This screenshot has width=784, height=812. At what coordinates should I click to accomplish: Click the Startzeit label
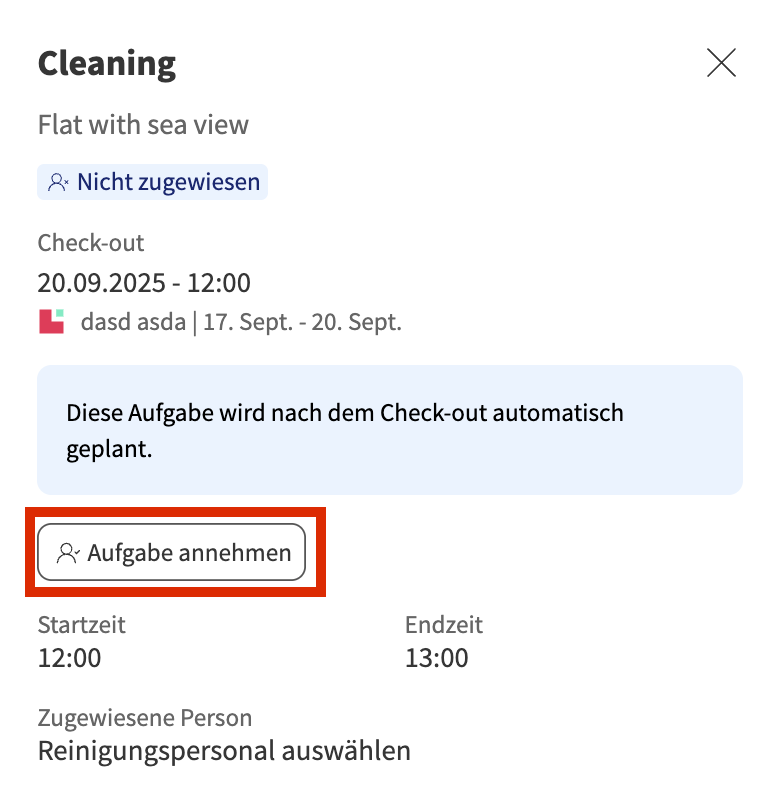pos(81,626)
